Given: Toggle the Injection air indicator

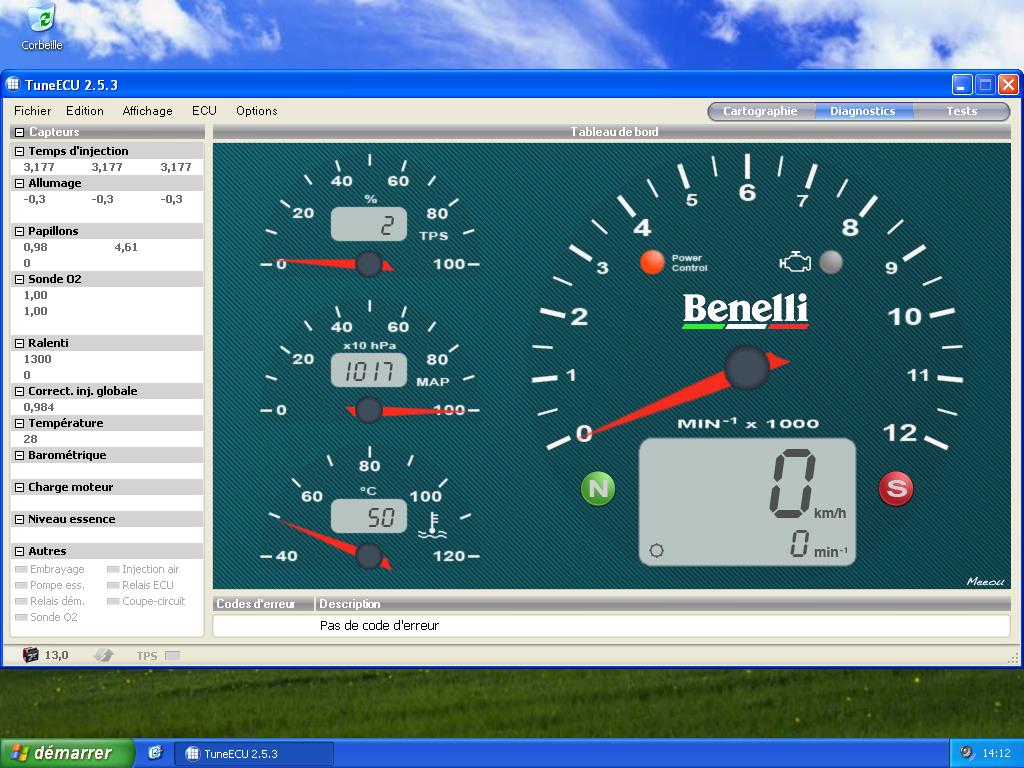Looking at the screenshot, I should (x=113, y=569).
